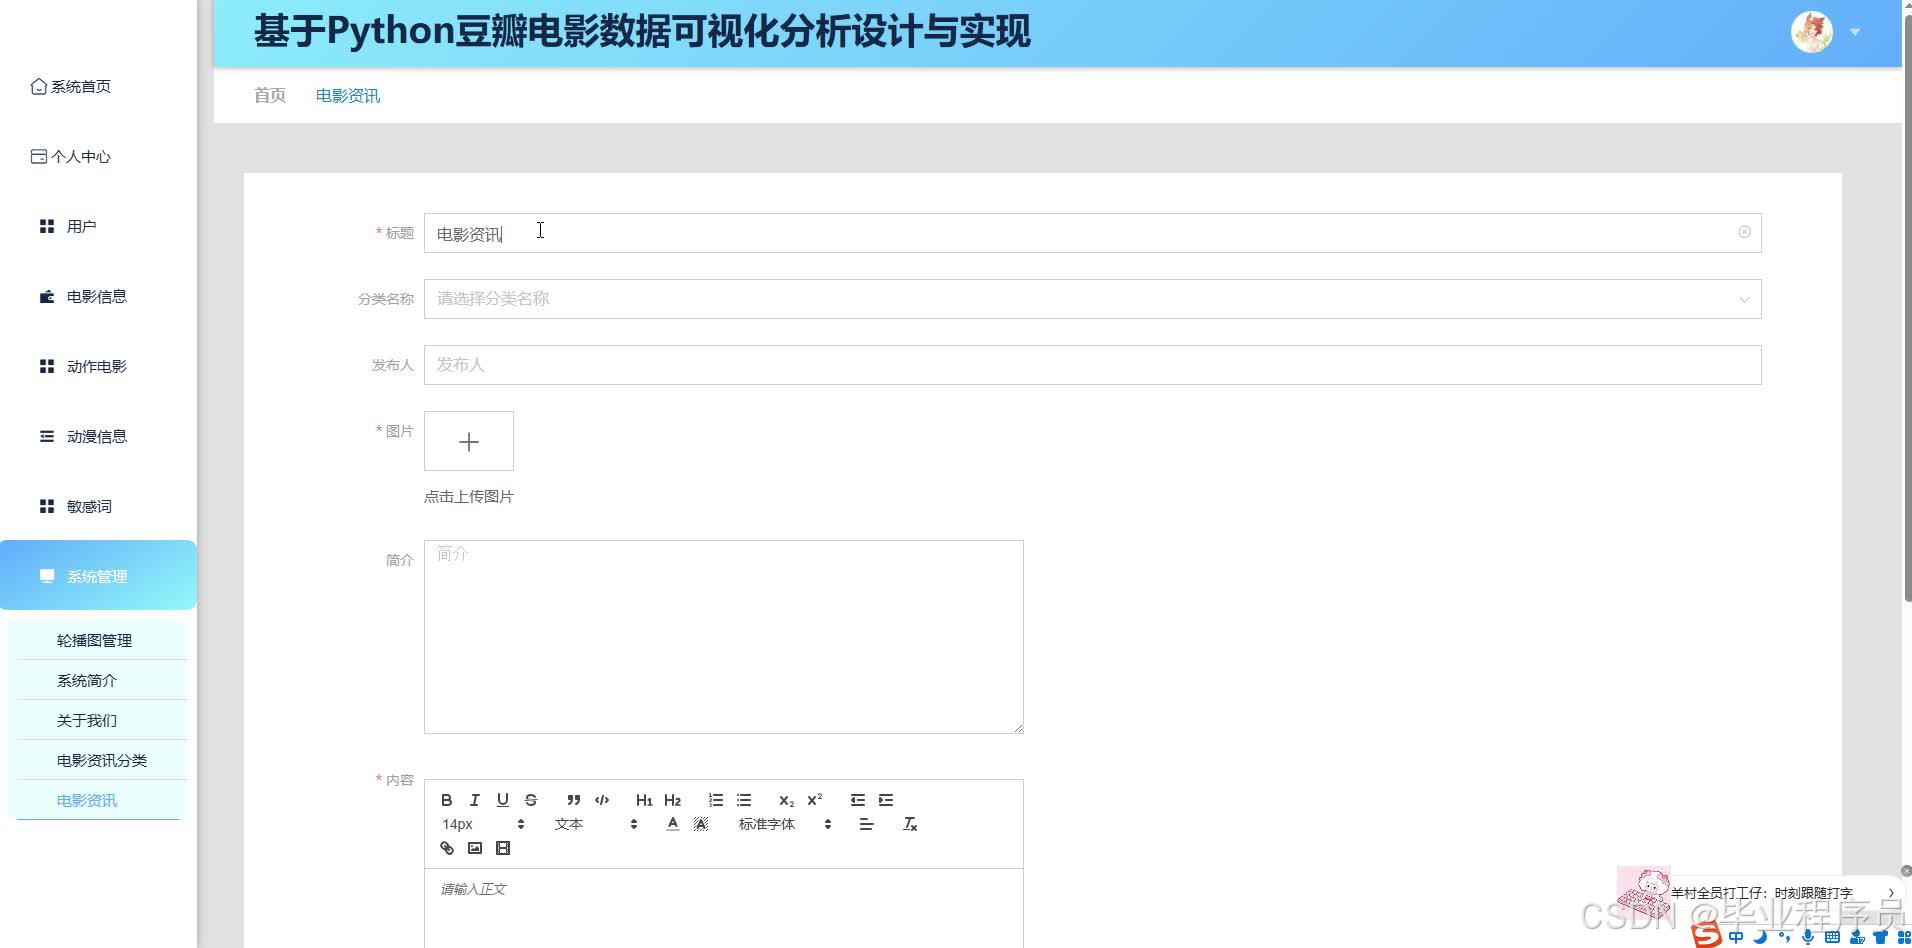Image resolution: width=1912 pixels, height=948 pixels.
Task: Toggle subscript formatting in the editor
Action: [786, 800]
